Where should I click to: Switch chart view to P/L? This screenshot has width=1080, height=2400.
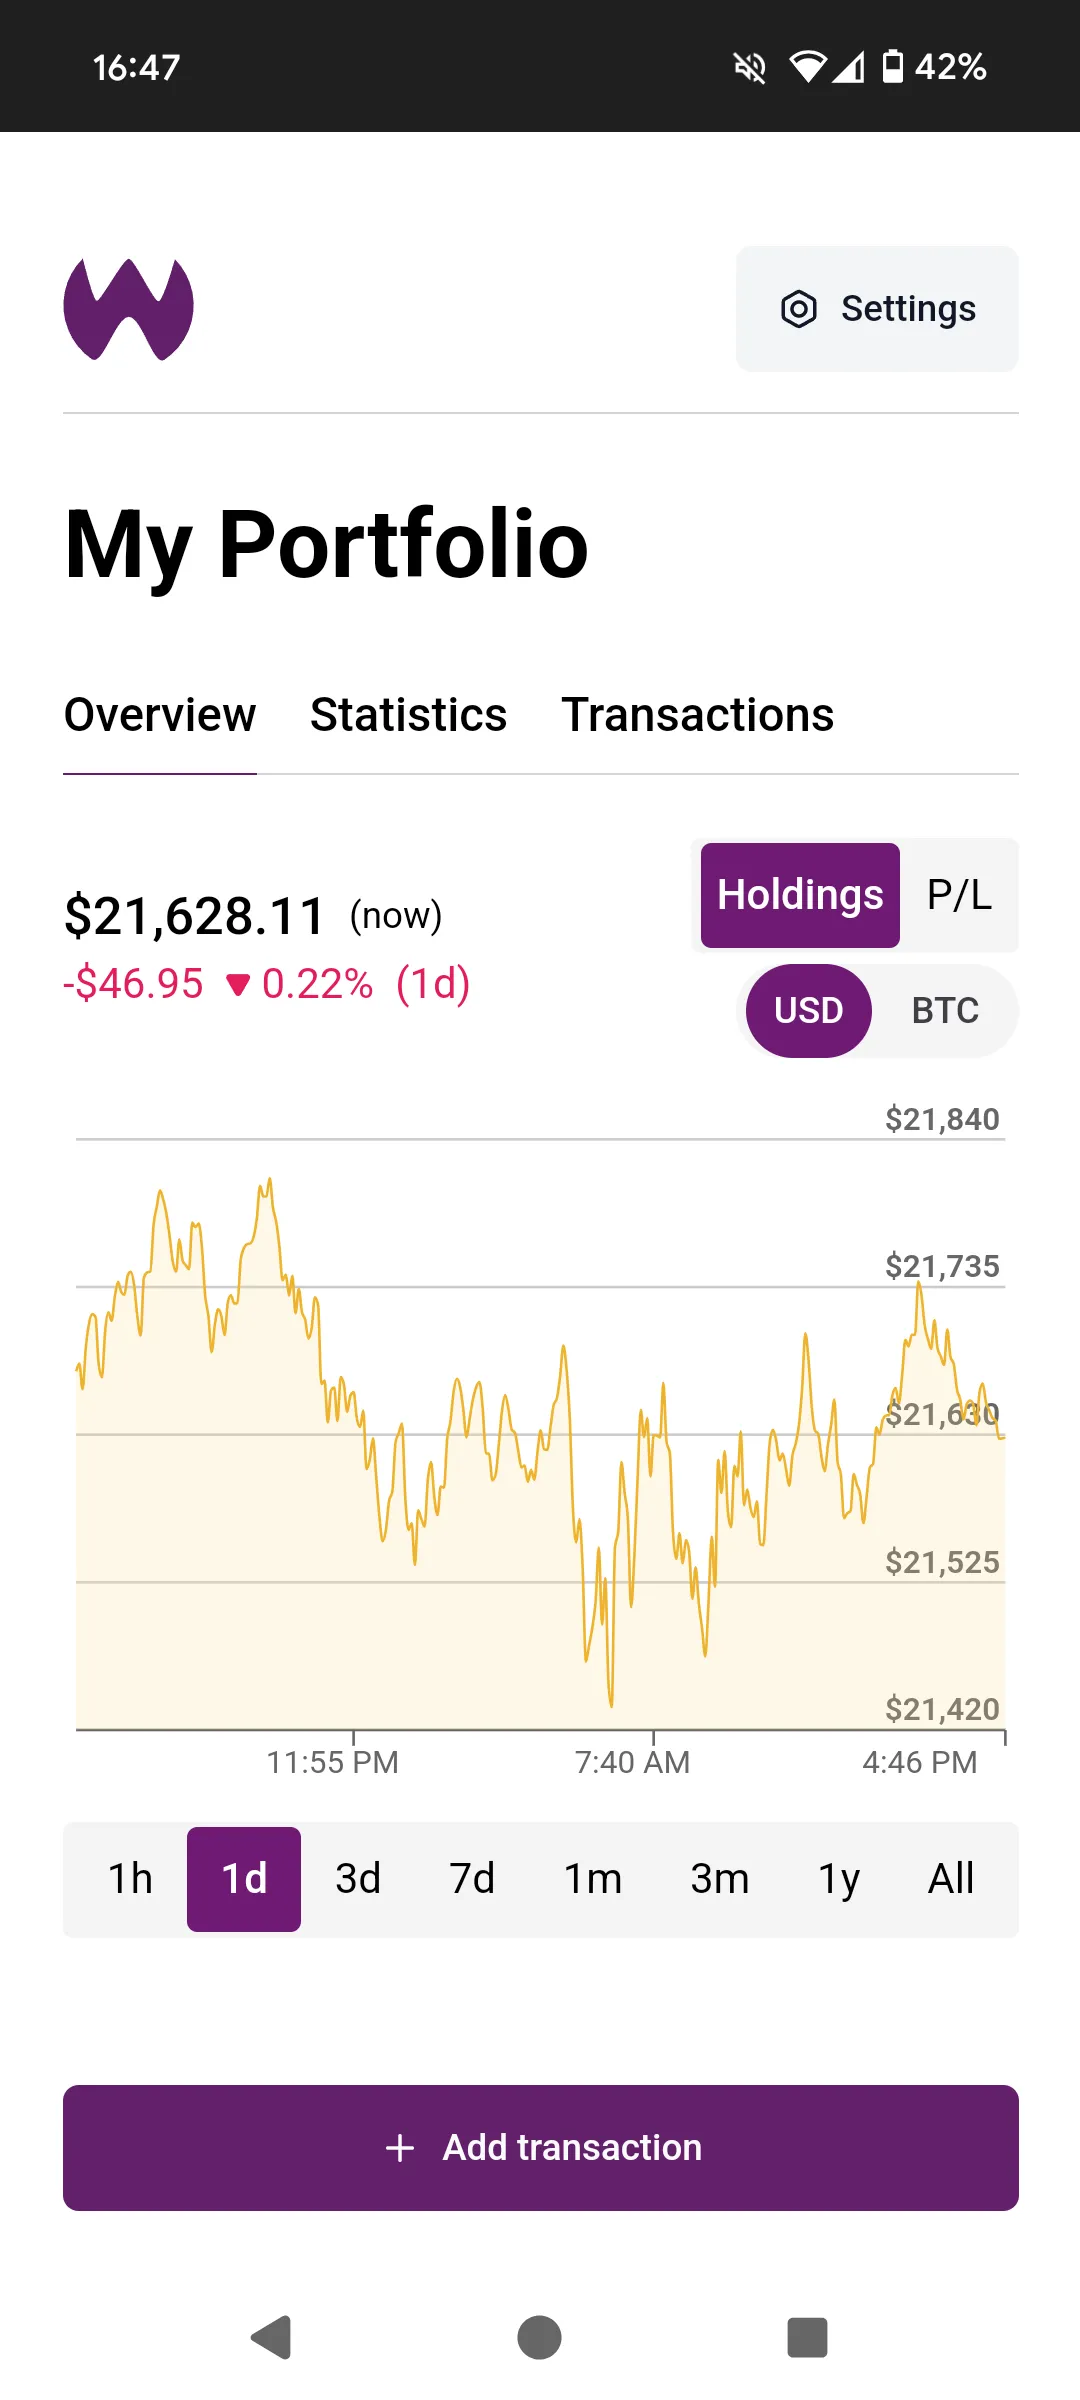959,895
